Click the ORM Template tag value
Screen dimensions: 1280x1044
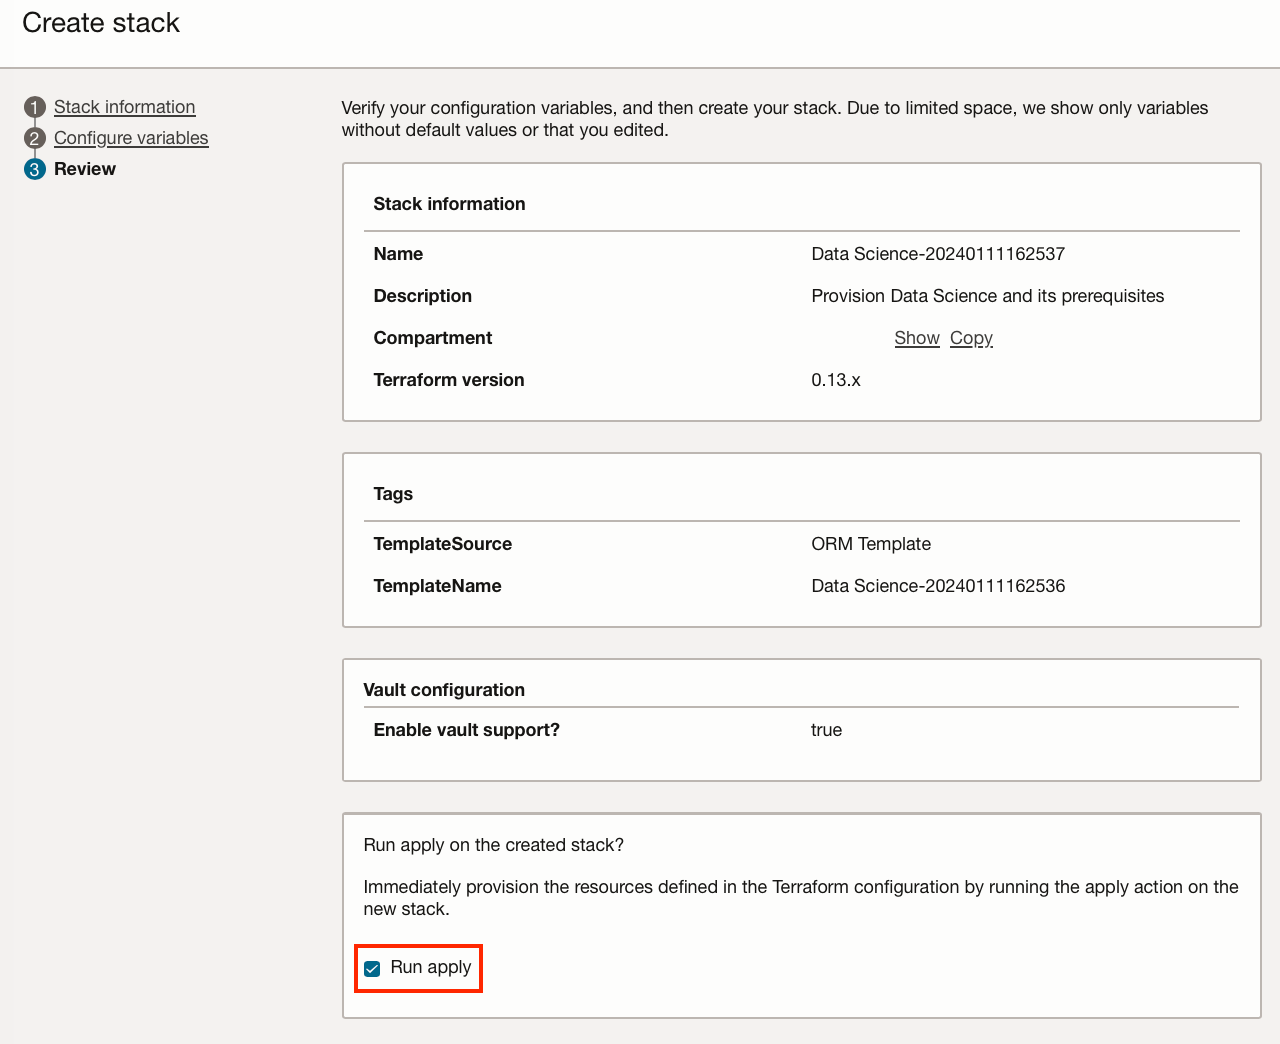pos(871,544)
